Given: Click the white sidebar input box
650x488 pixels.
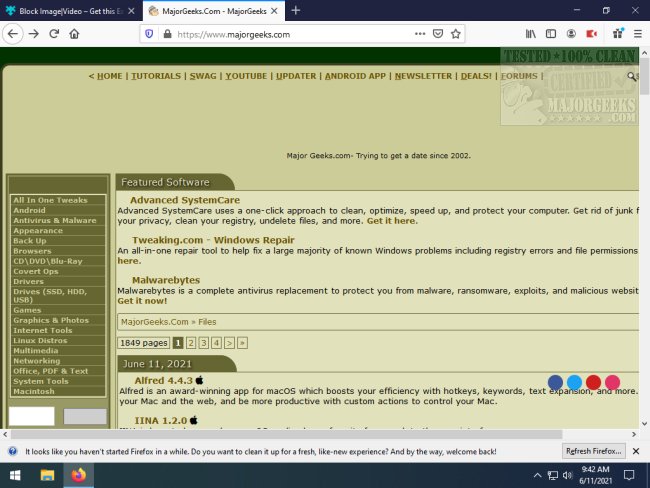Looking at the screenshot, I should click(x=32, y=416).
